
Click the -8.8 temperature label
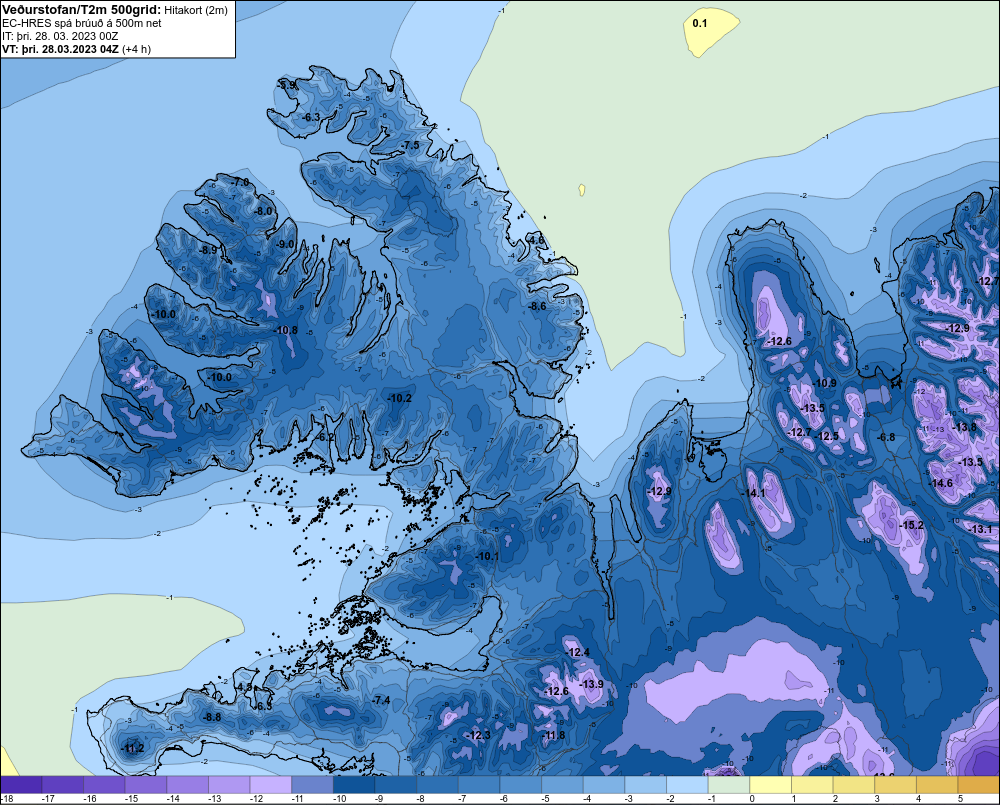212,718
